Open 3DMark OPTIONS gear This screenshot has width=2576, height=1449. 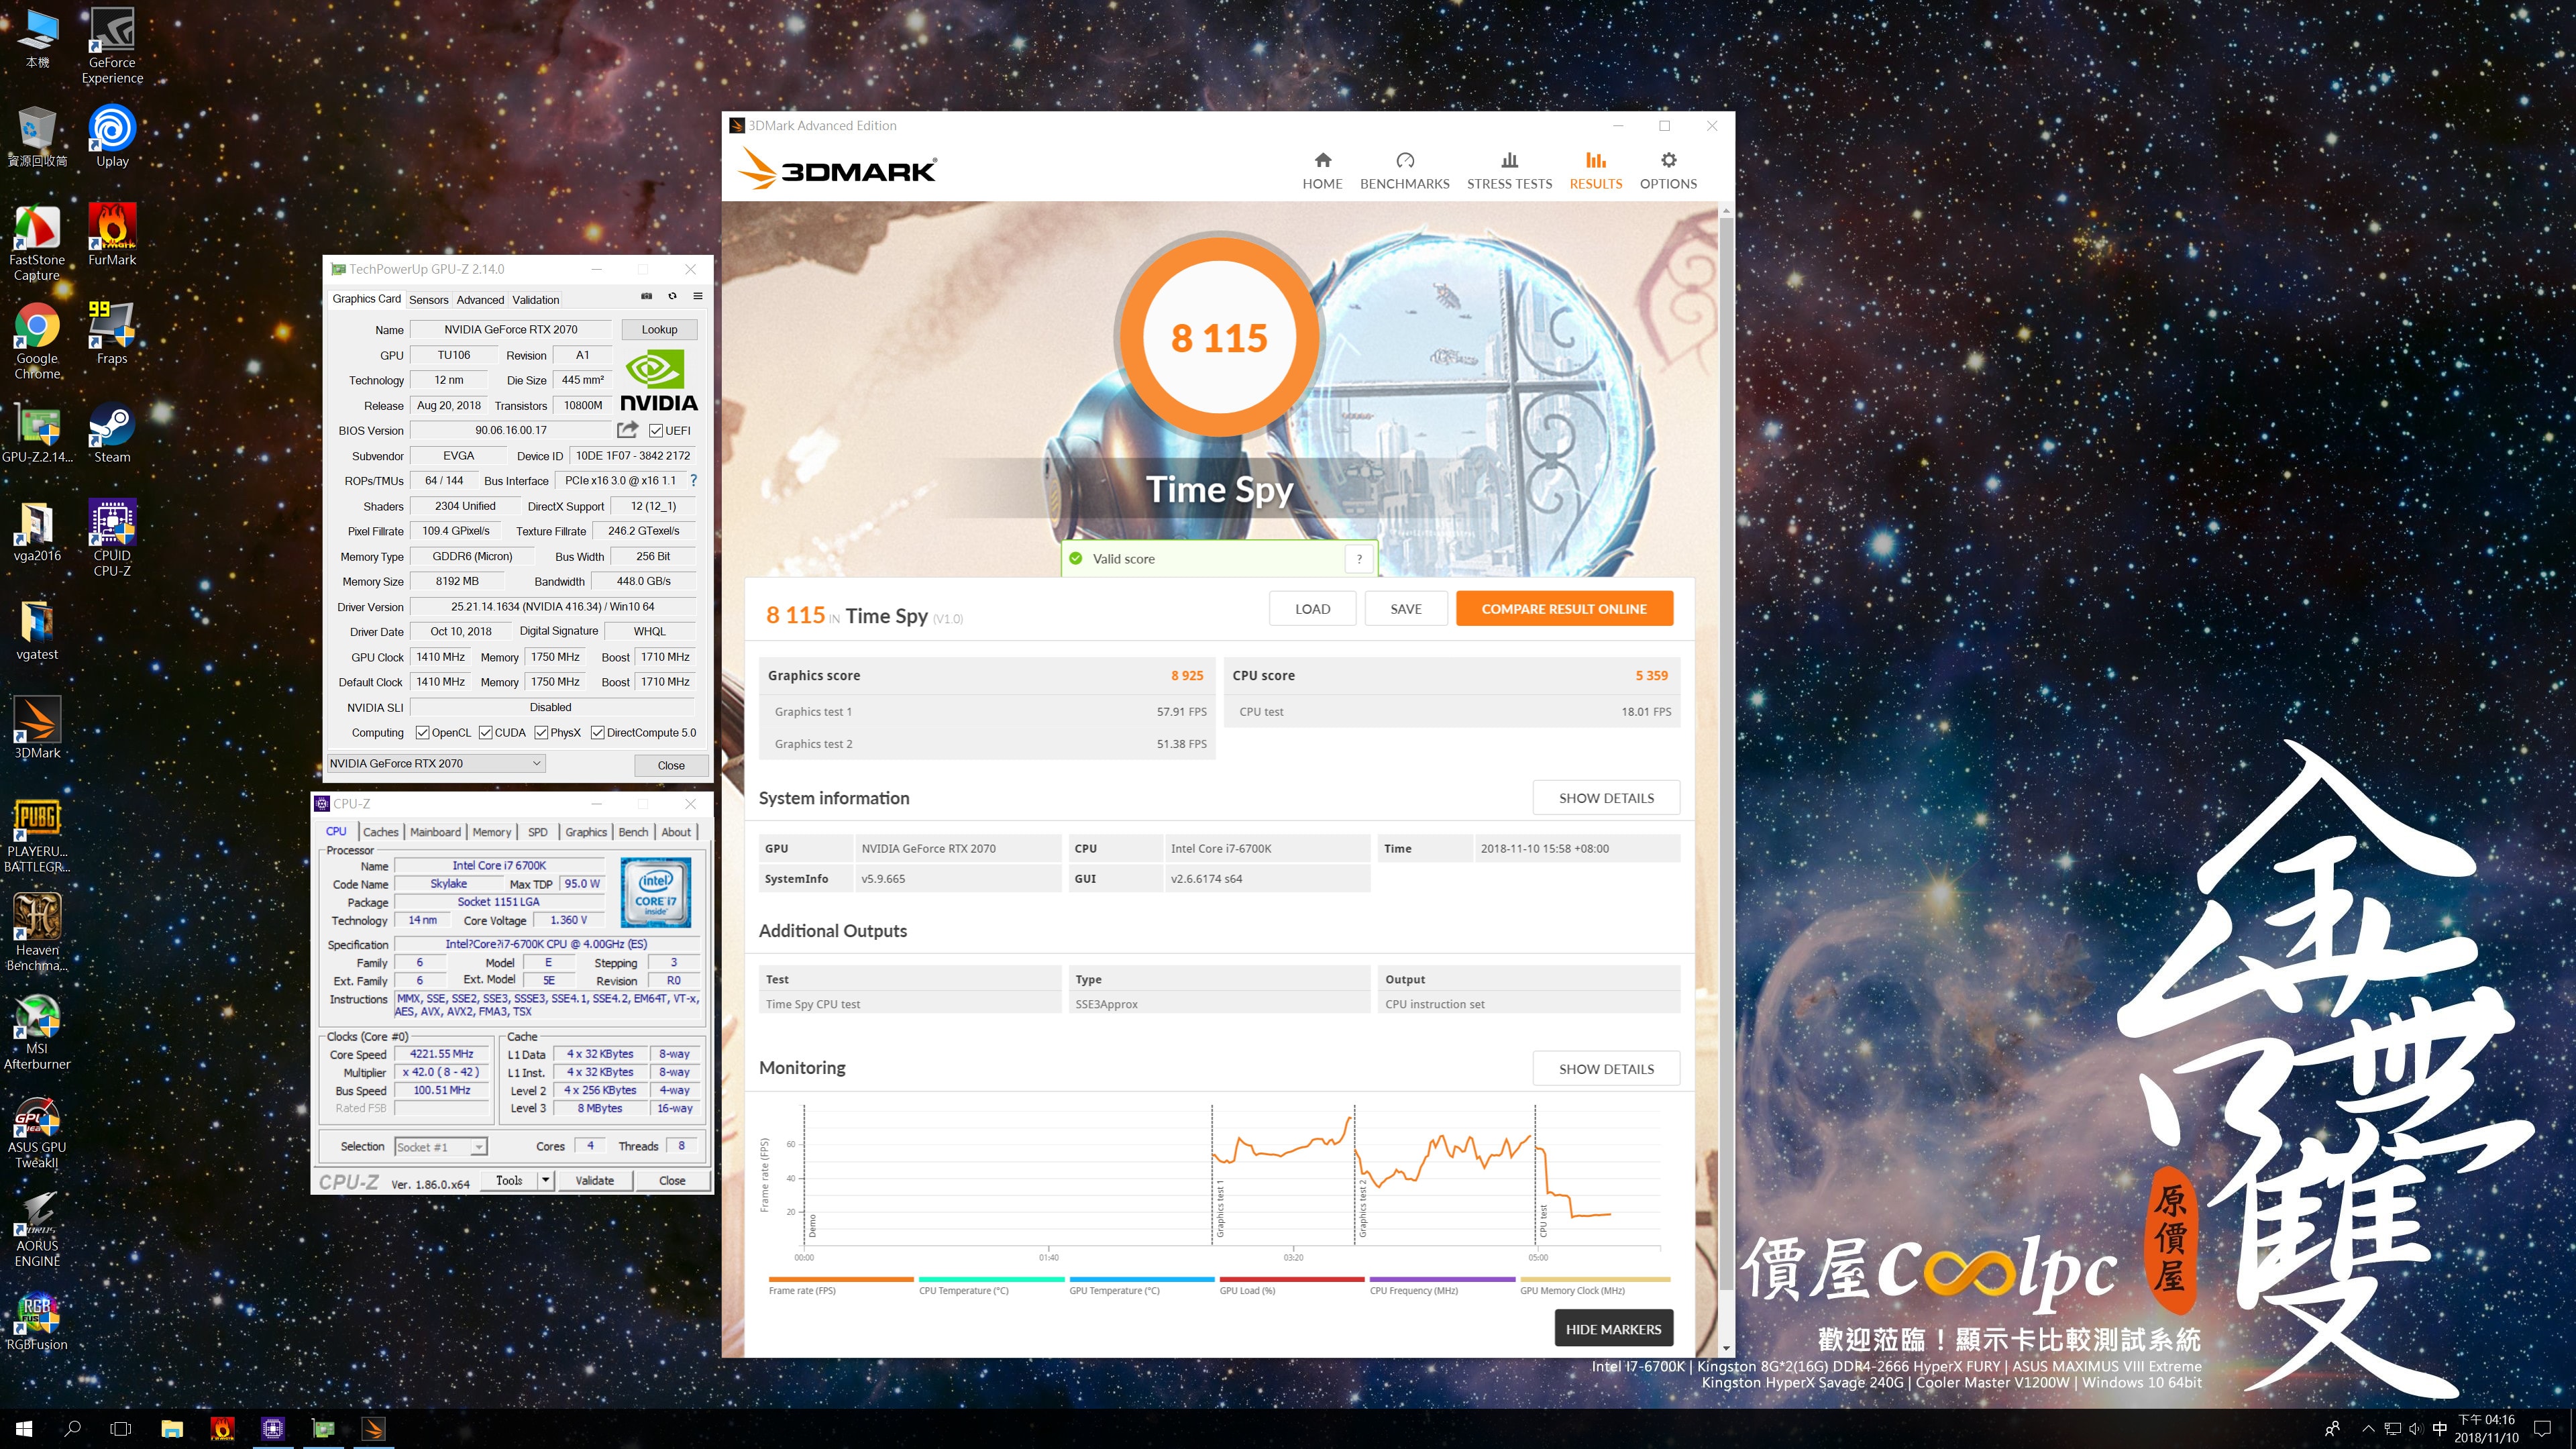(1668, 171)
